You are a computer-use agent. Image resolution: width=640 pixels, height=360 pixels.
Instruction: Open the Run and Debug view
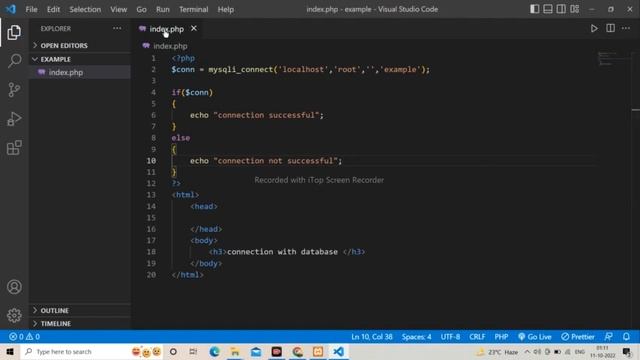click(14, 119)
